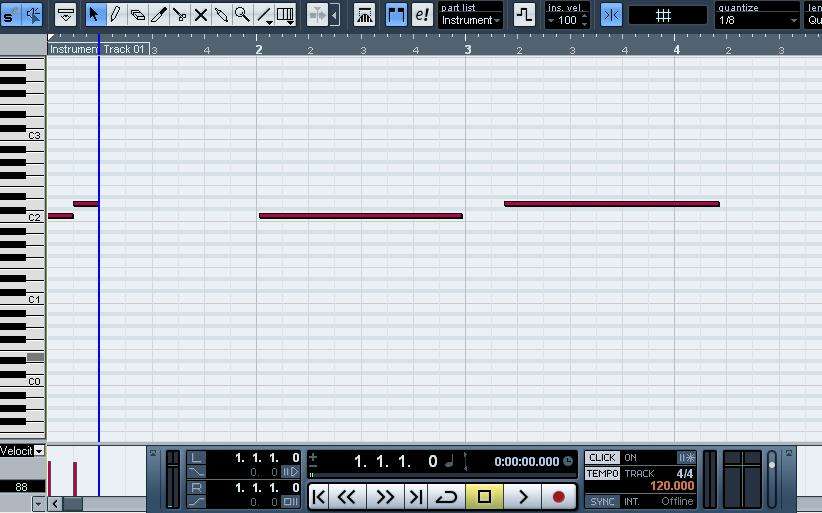The width and height of the screenshot is (822, 513).
Task: Toggle the TEMPO track button
Action: coord(602,474)
